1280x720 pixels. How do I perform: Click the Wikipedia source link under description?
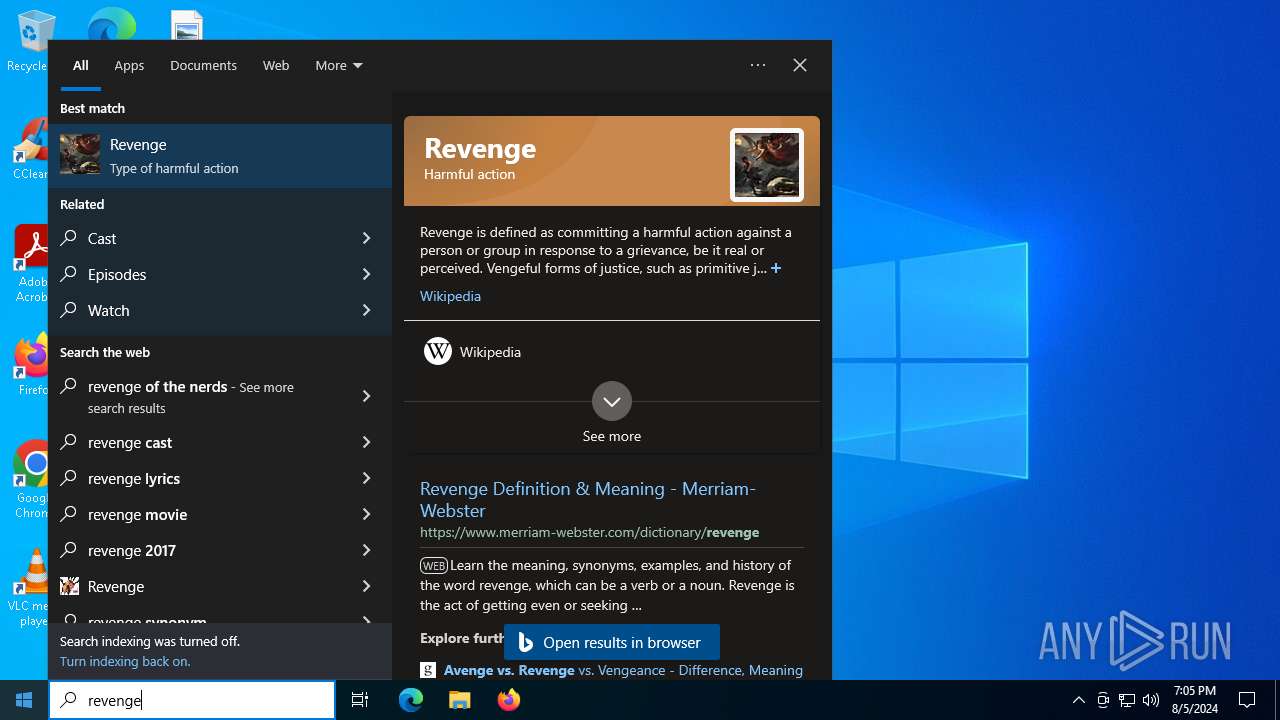[x=450, y=296]
